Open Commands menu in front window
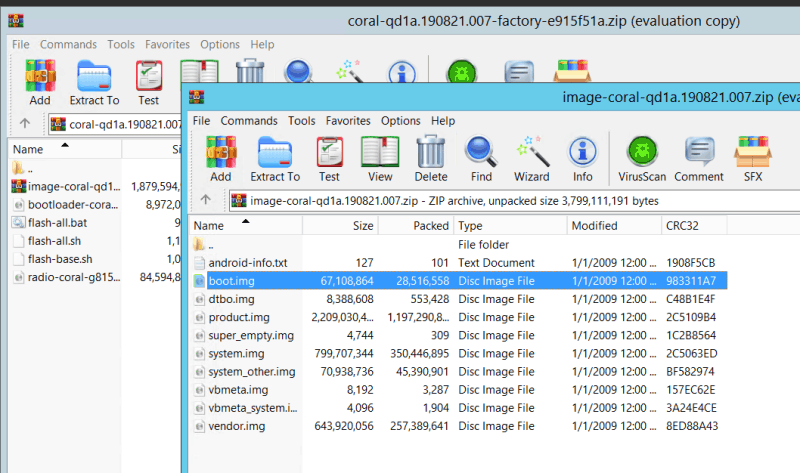Screen dimensions: 800x473 (x=249, y=121)
